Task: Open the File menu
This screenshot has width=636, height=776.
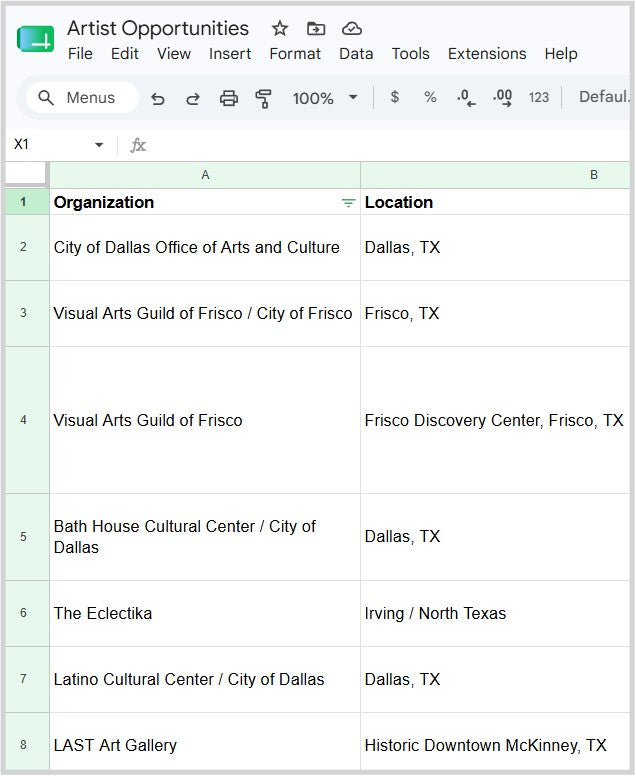Action: (80, 53)
